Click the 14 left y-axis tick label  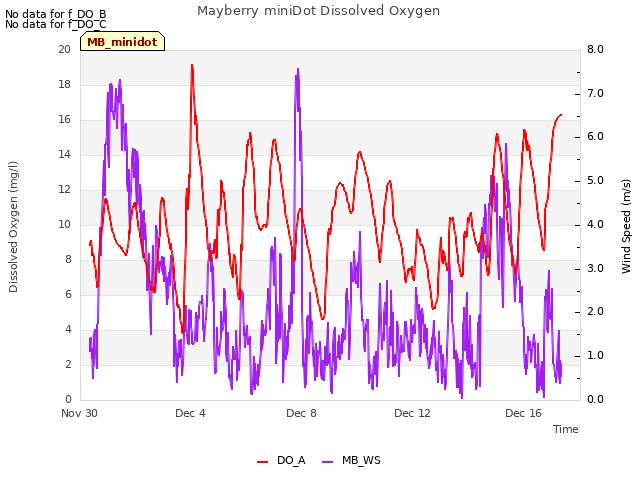(x=64, y=154)
